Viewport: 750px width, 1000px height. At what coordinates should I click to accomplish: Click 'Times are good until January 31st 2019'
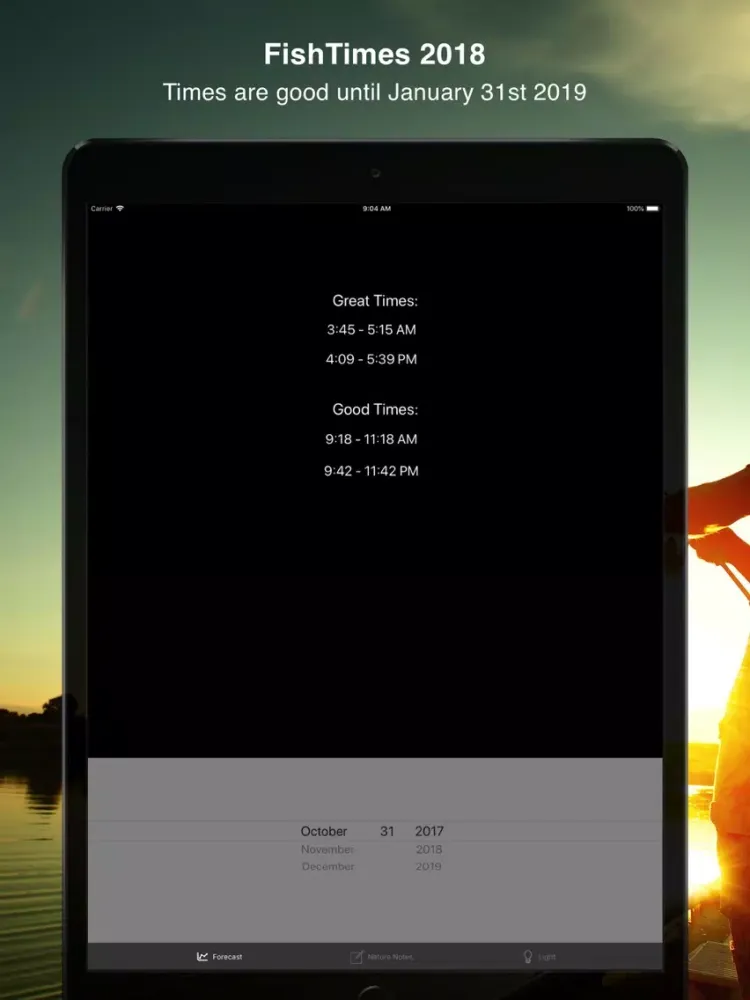click(x=374, y=92)
